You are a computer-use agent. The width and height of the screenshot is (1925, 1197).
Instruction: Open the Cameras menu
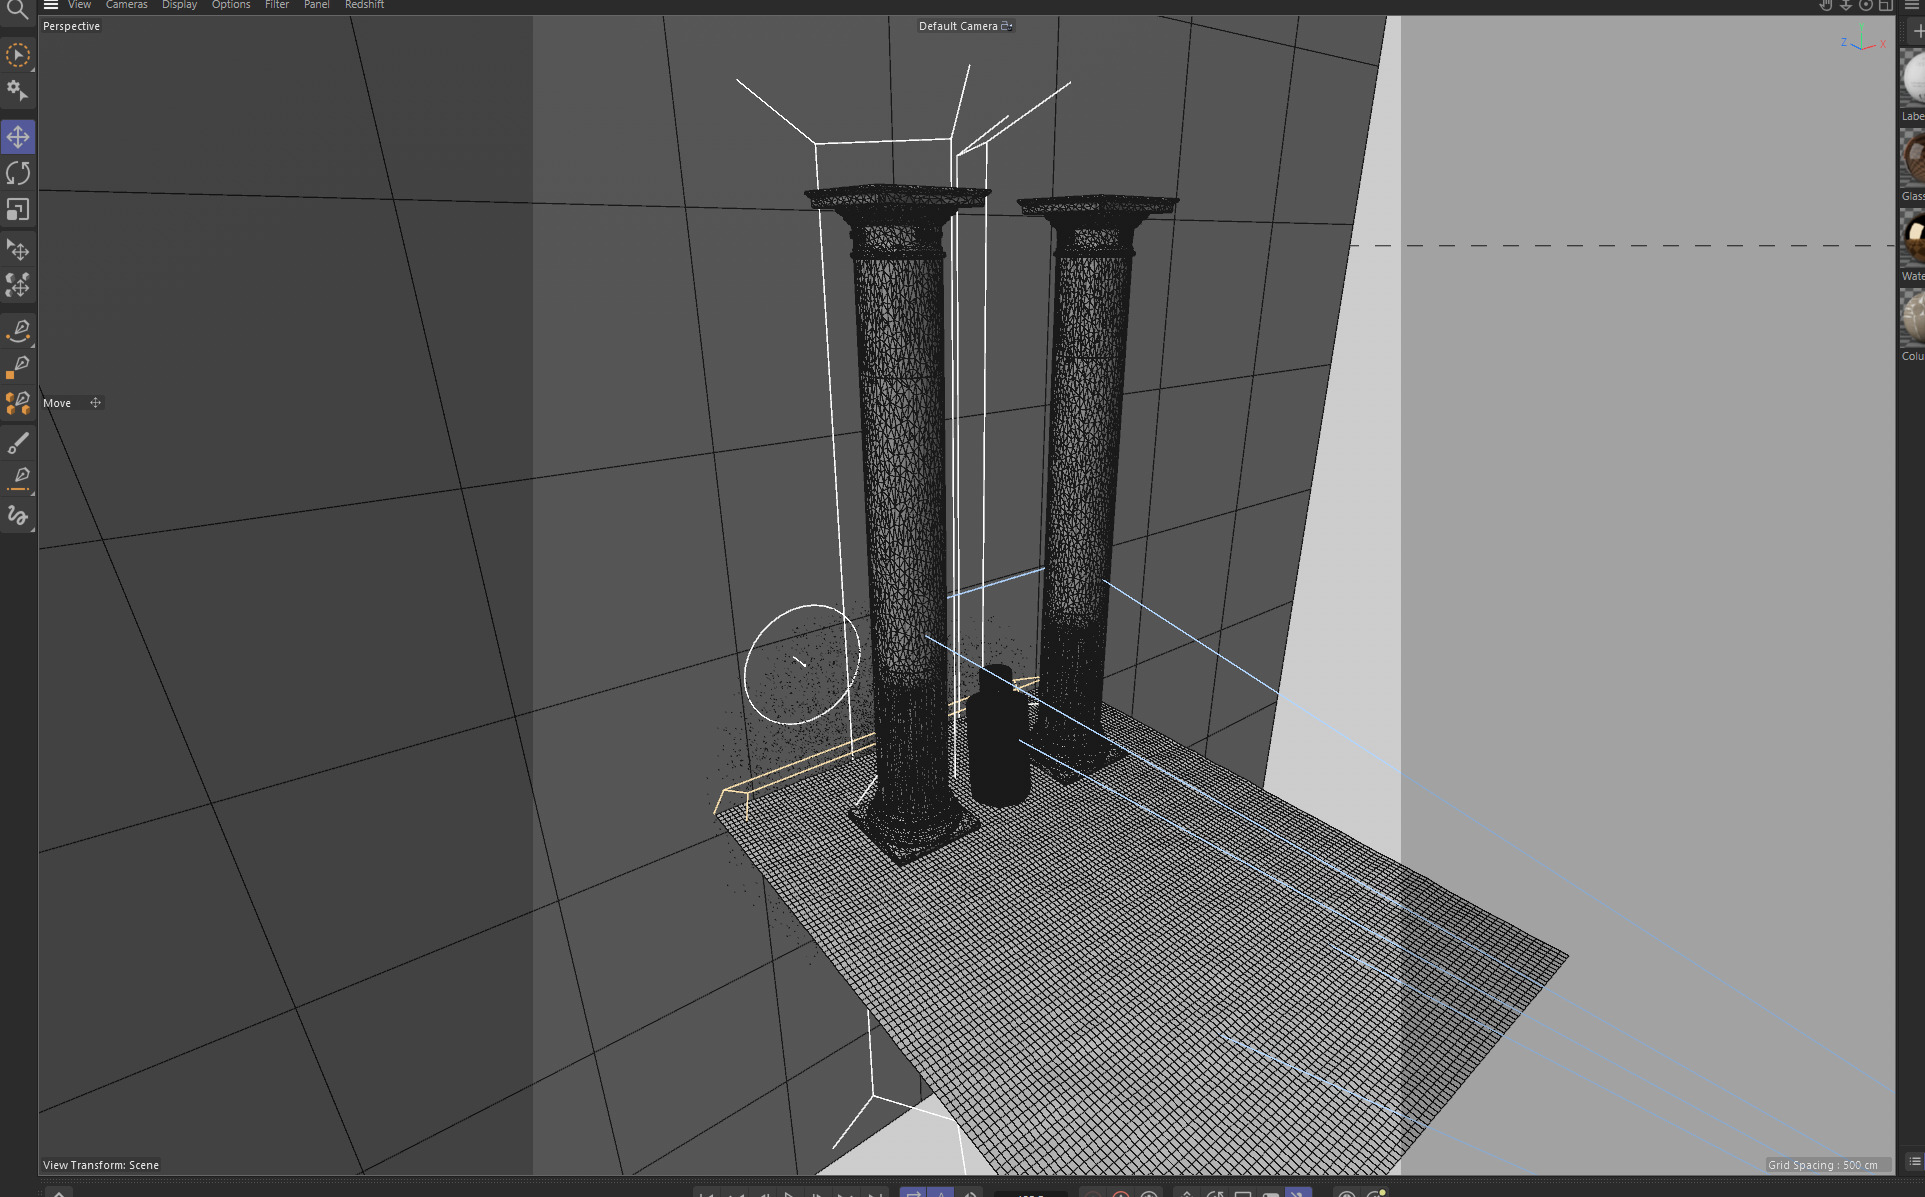[x=126, y=5]
